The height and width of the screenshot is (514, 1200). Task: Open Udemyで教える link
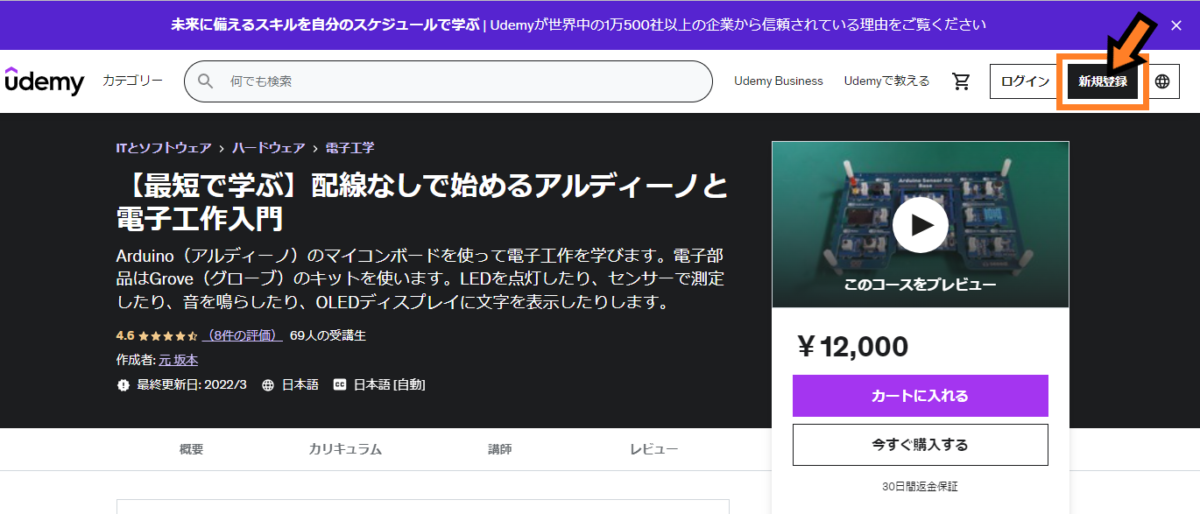(886, 81)
